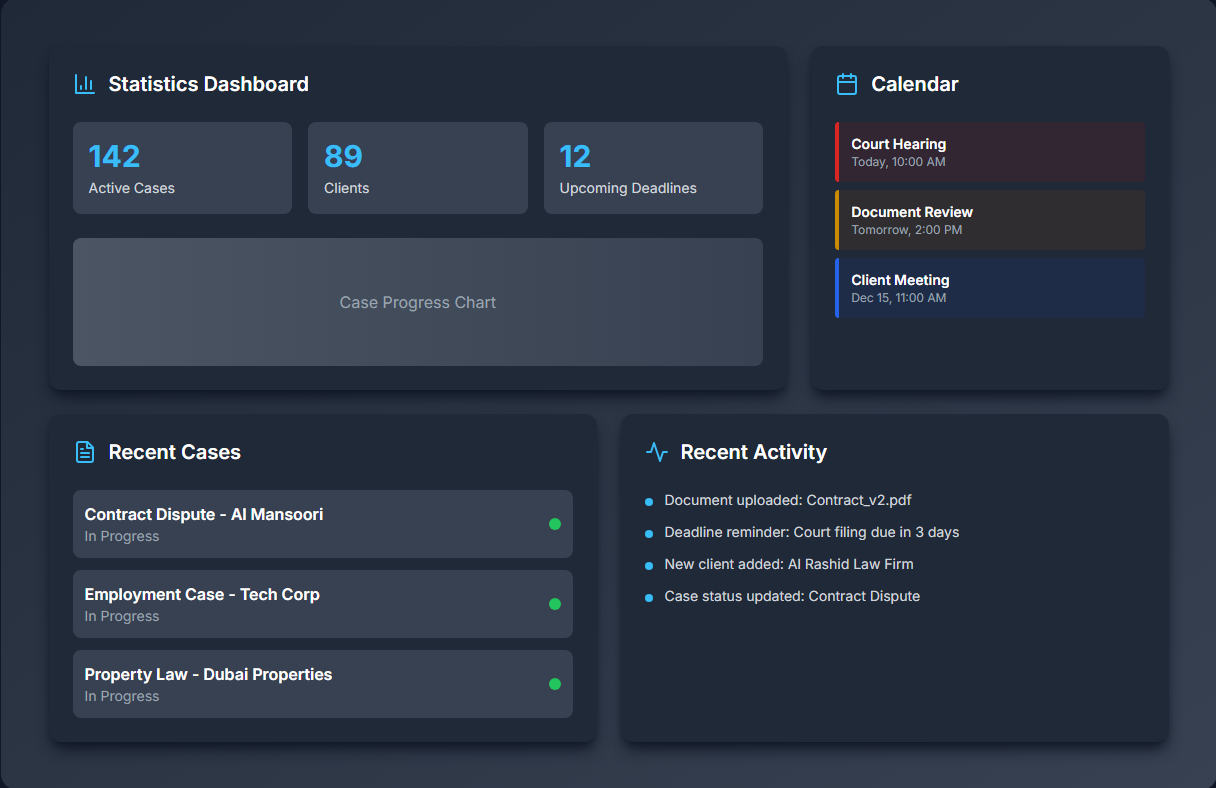Click the green status dot on Contract Dispute case
This screenshot has height=788, width=1216.
[555, 524]
